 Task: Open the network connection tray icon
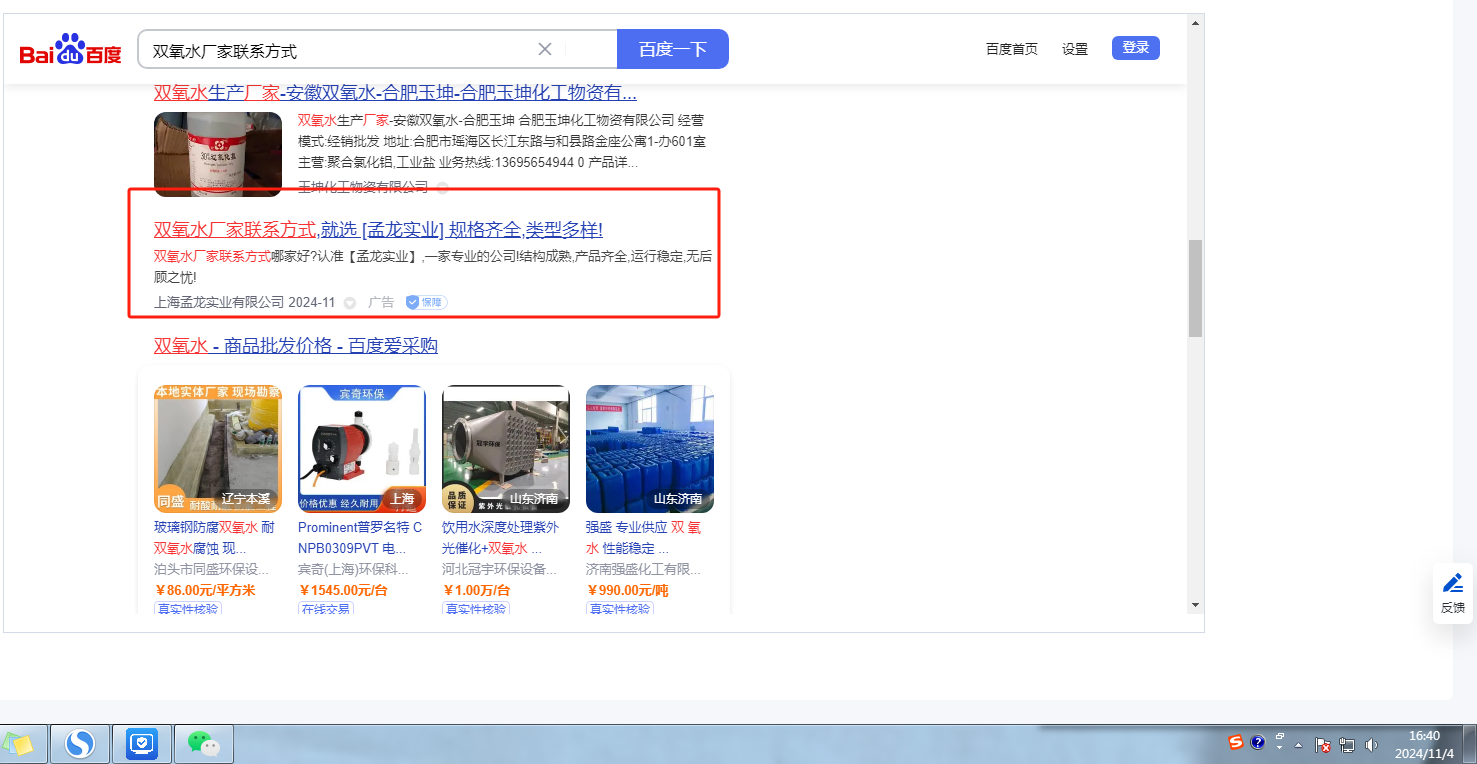click(x=1347, y=745)
